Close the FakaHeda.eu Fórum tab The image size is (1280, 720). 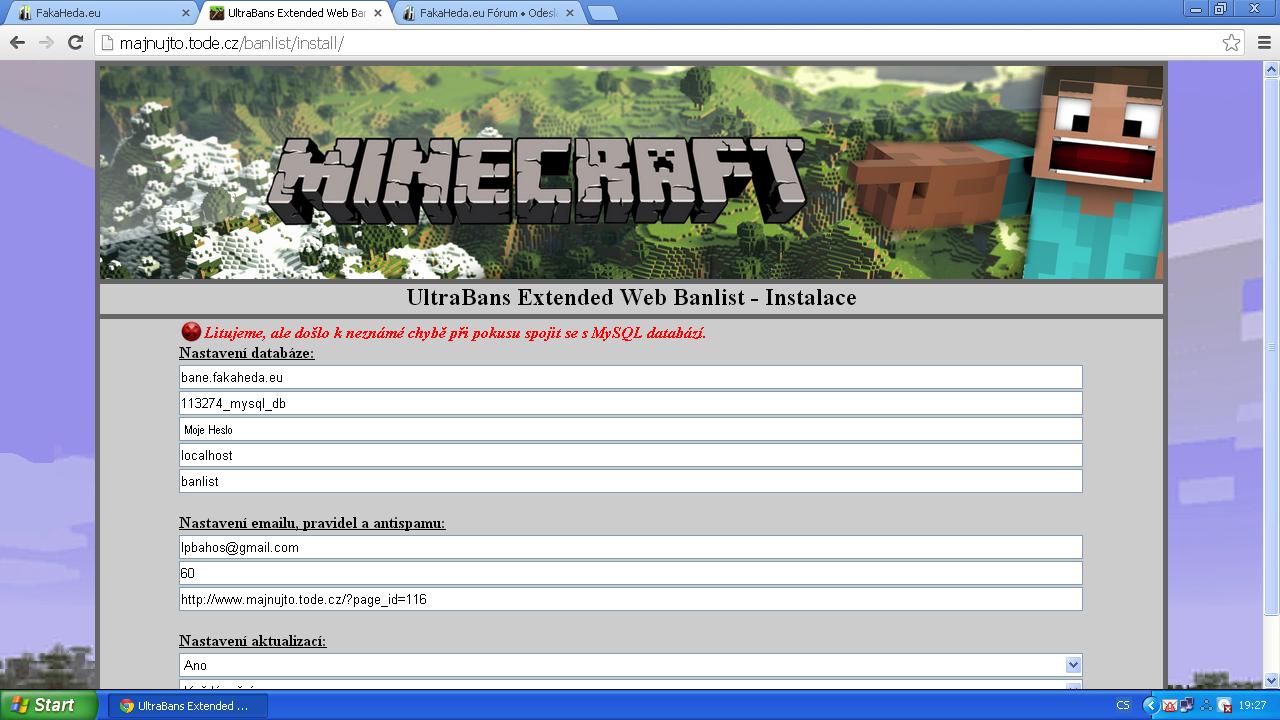(x=571, y=14)
